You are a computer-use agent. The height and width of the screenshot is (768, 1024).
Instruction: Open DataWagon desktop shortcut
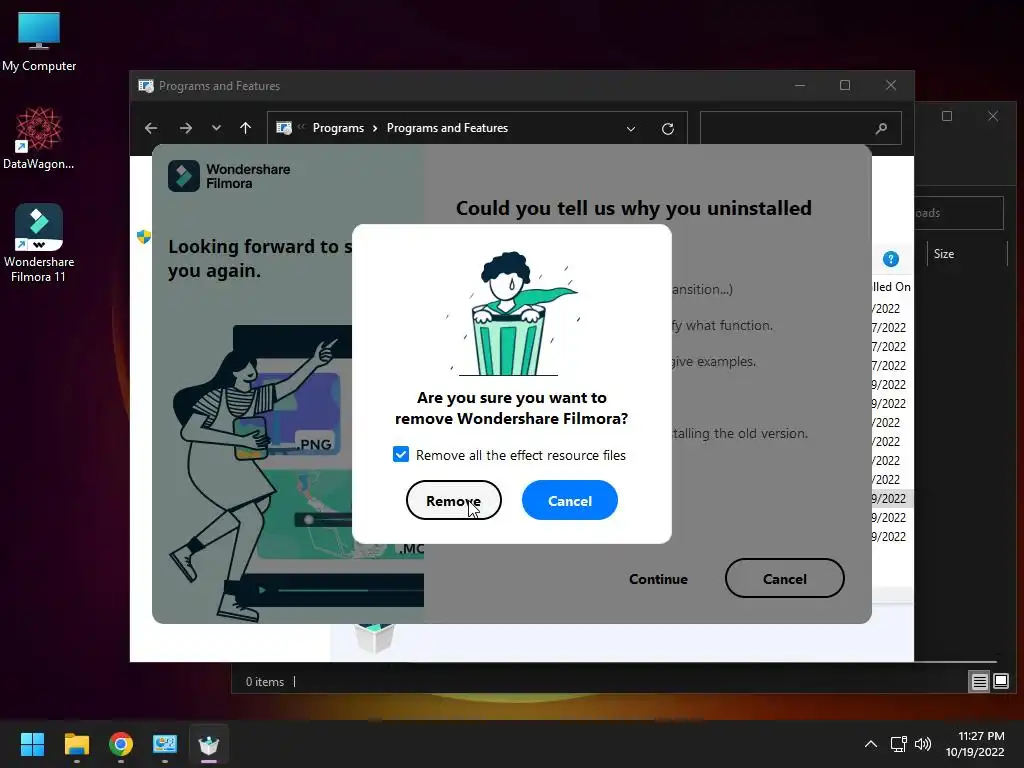pos(39,139)
